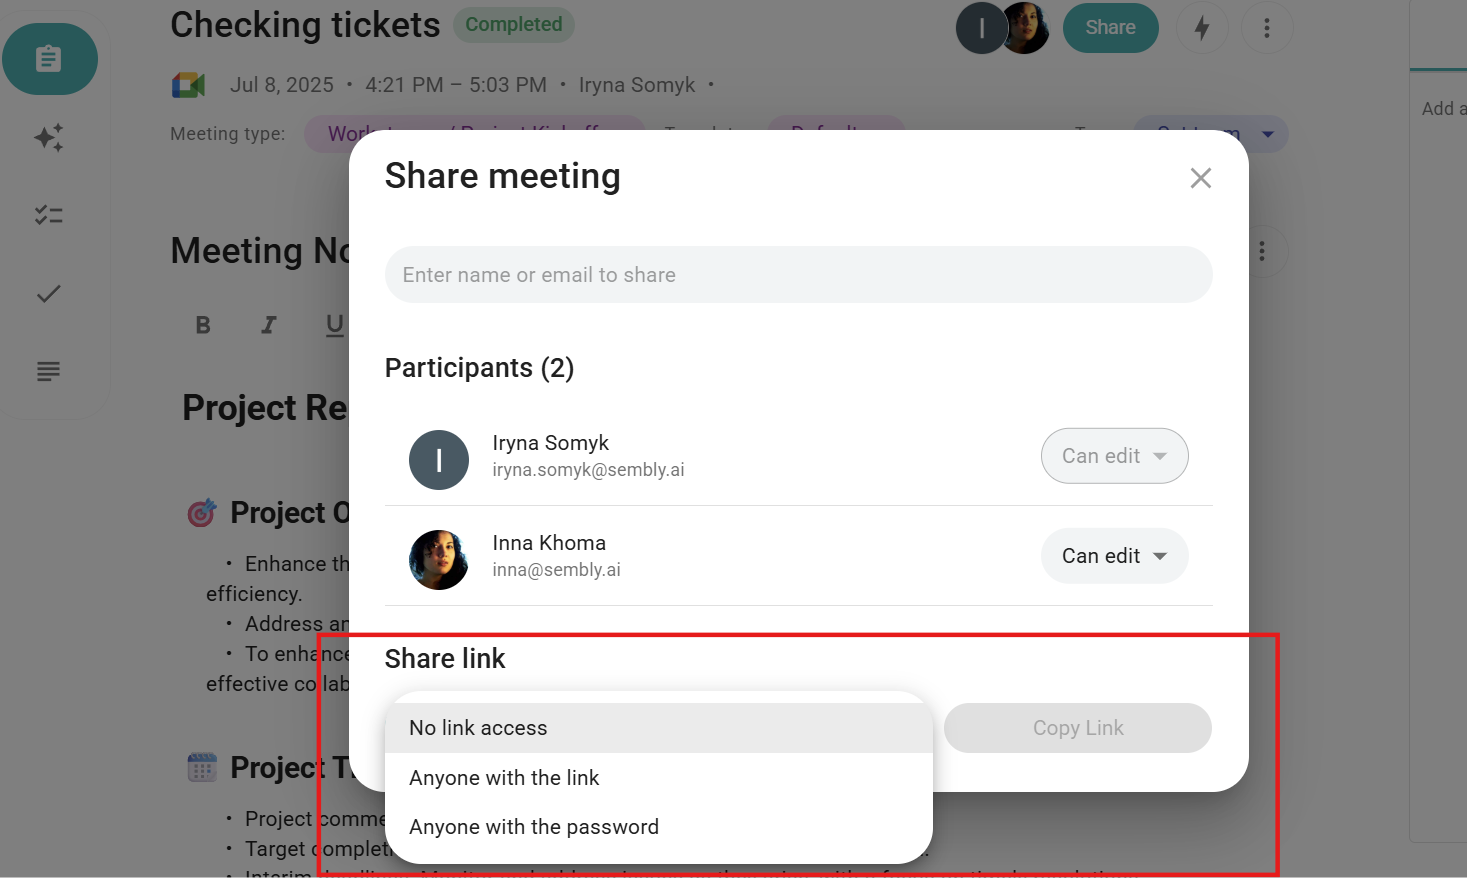The width and height of the screenshot is (1467, 878).
Task: Open Iryna Somyk's Can edit dropdown
Action: (x=1114, y=456)
